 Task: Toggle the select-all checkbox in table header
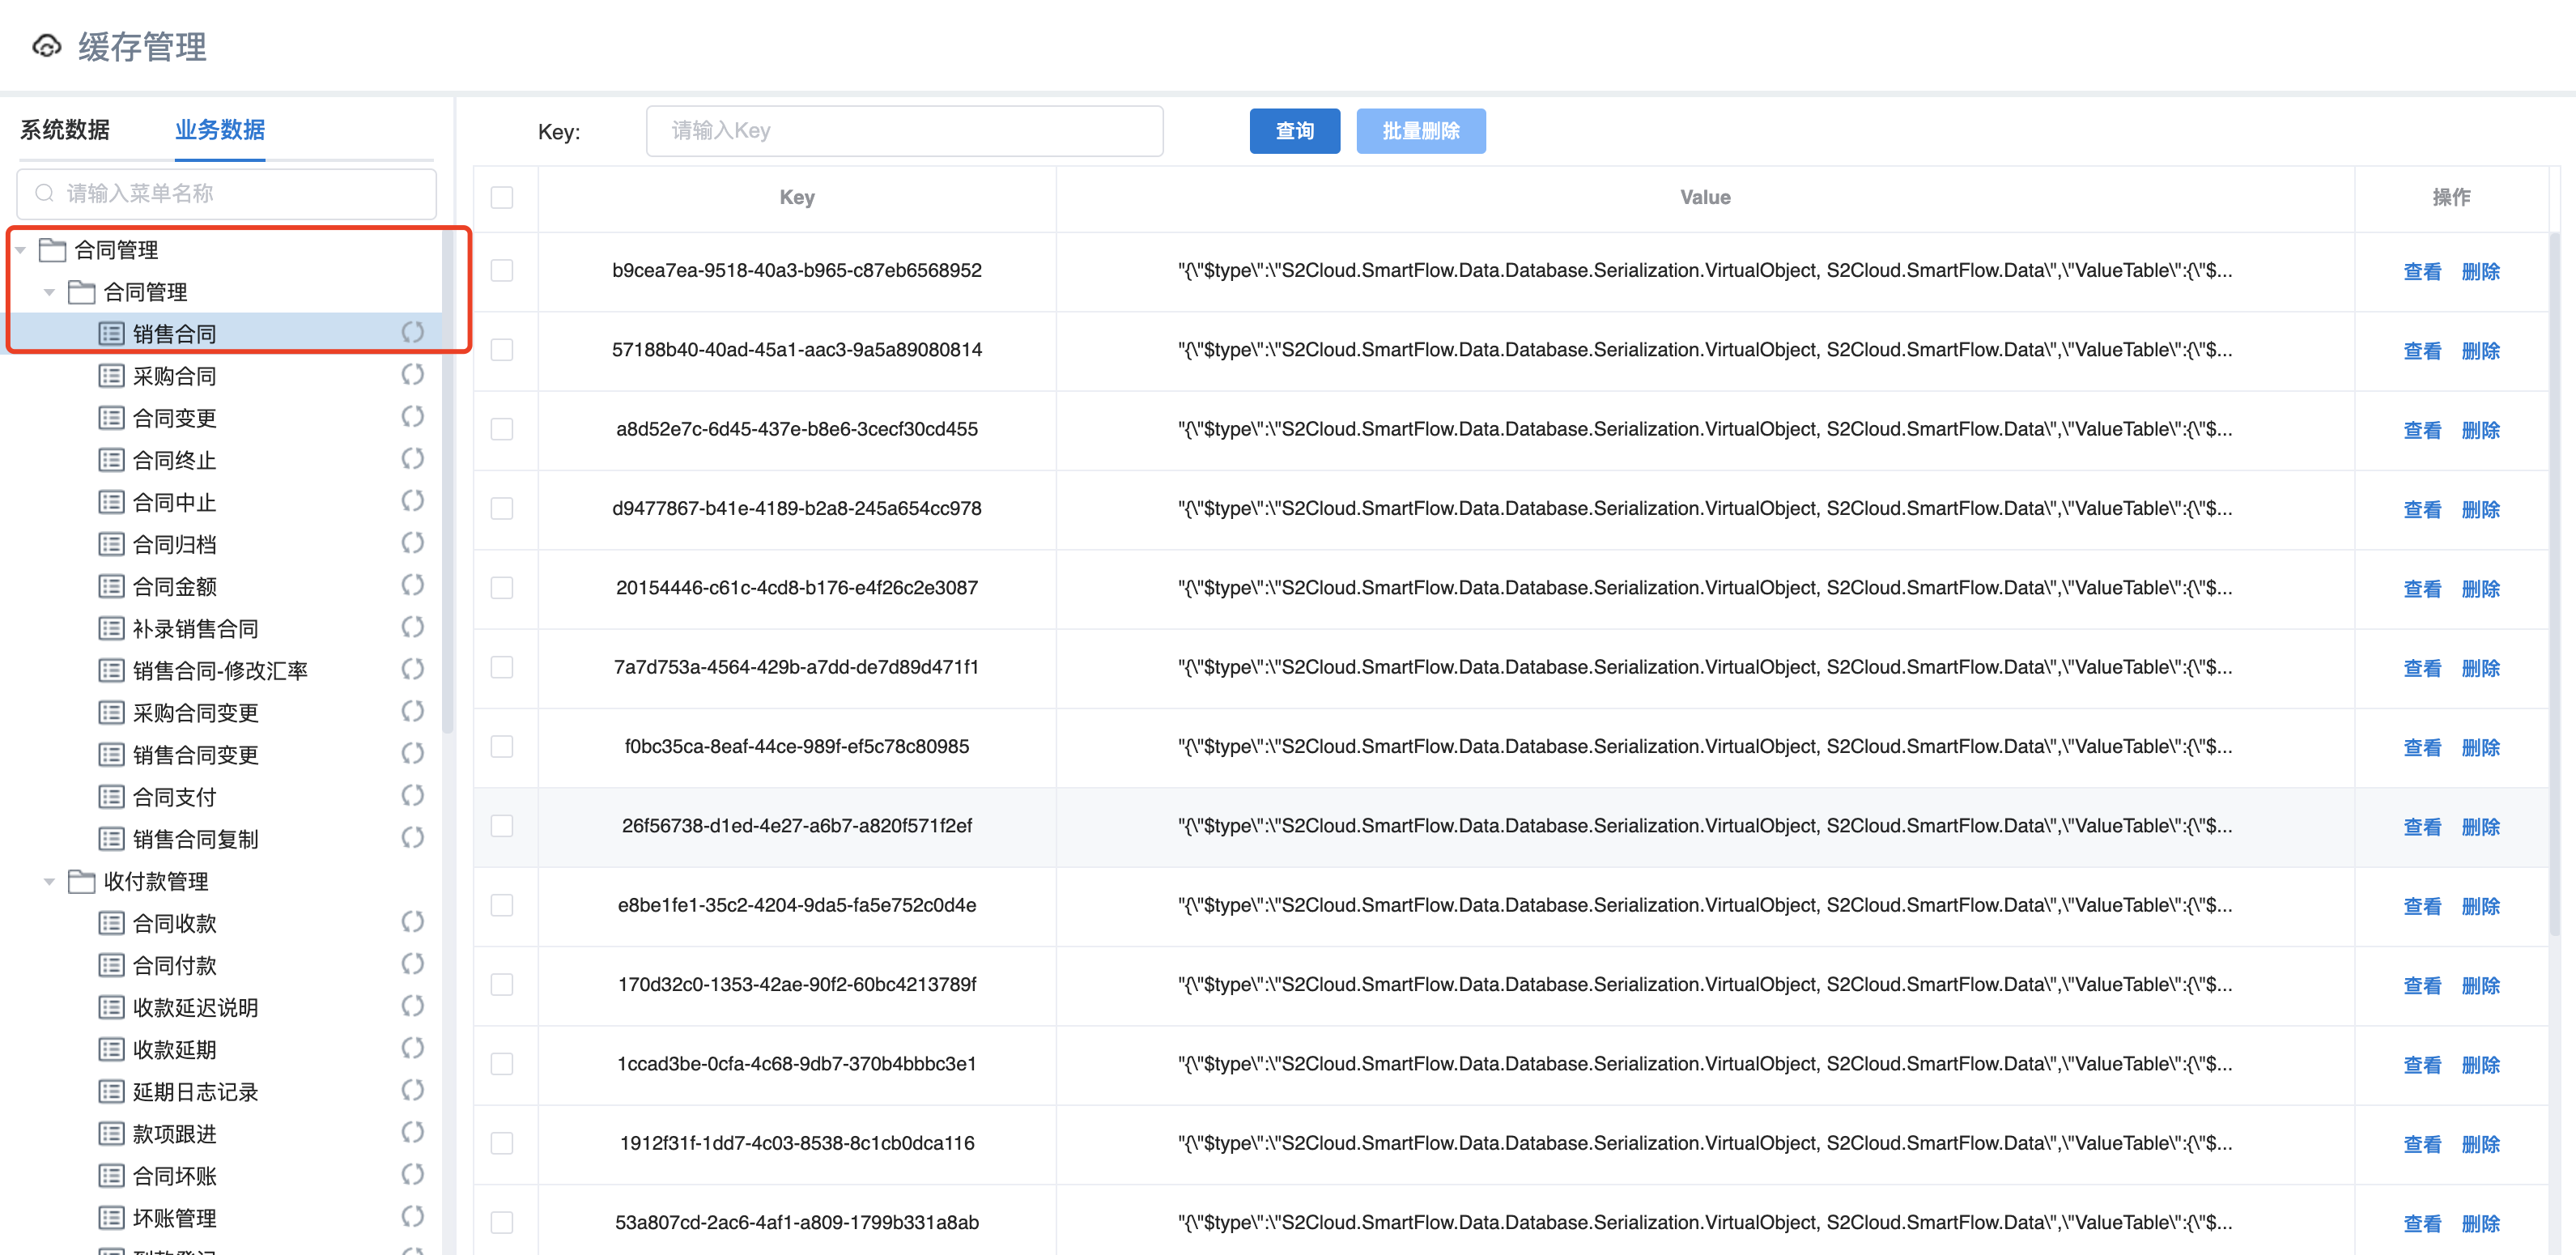[x=502, y=197]
